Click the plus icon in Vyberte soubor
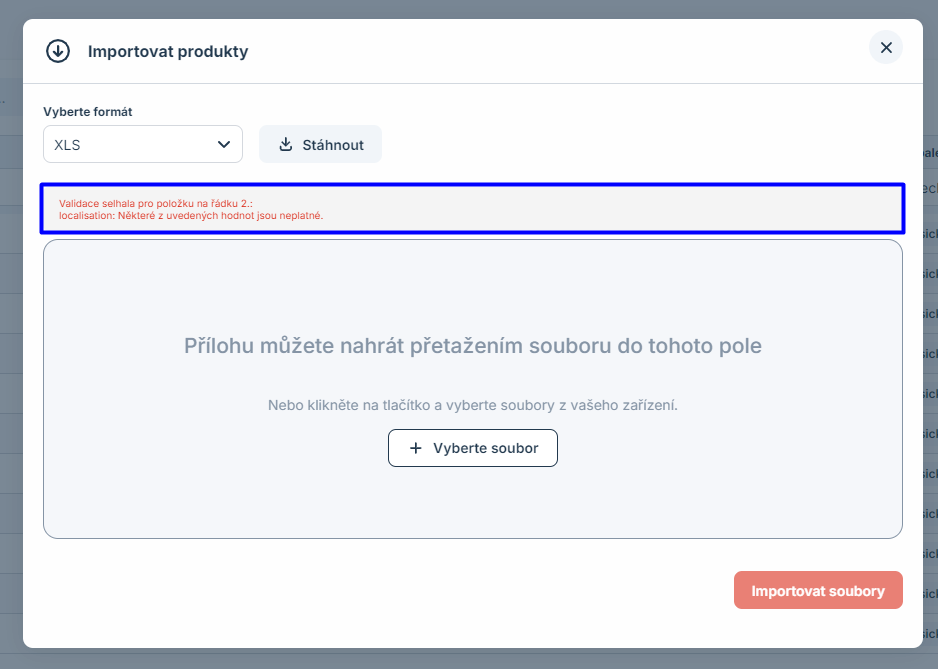Screen dimensions: 938x669 [x=416, y=448]
